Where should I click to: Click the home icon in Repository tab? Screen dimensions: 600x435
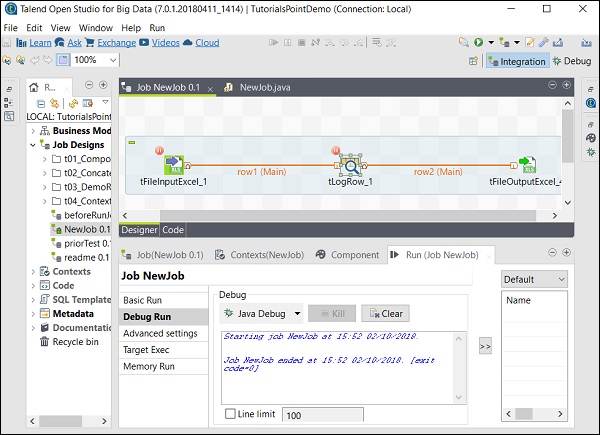click(34, 87)
